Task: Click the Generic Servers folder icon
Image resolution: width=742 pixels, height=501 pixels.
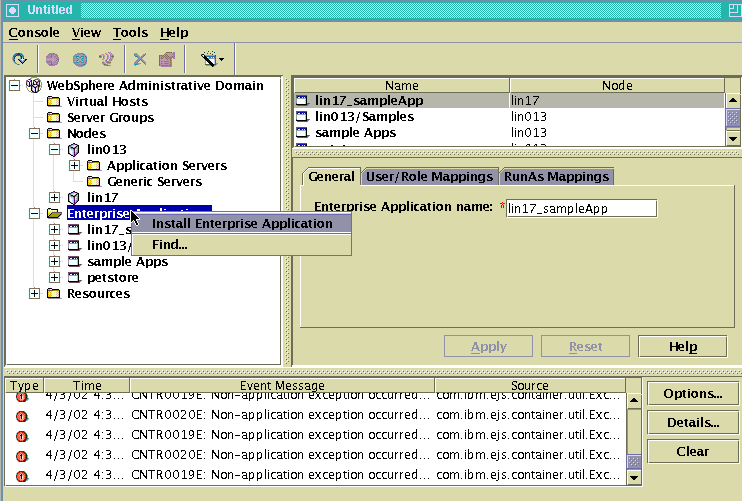Action: pyautogui.click(x=94, y=181)
